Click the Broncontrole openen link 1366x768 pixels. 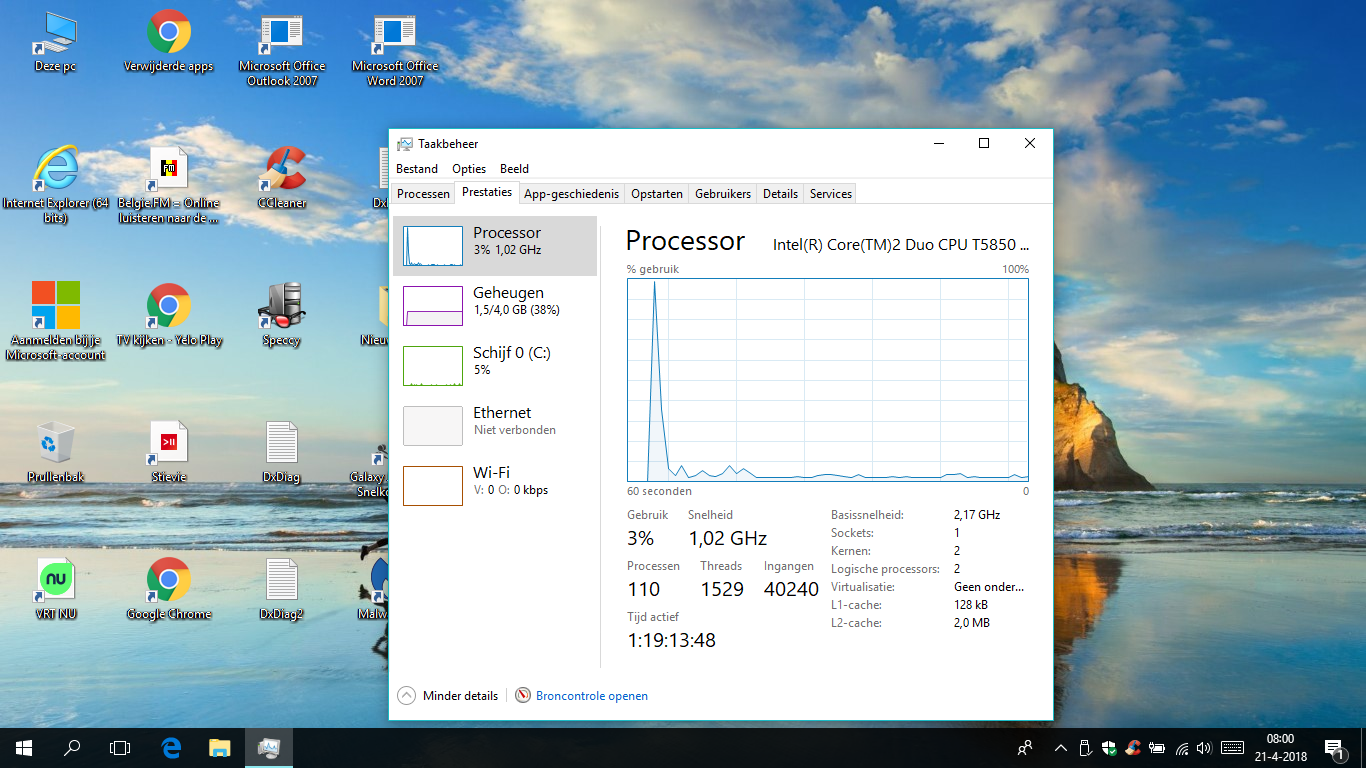point(591,696)
